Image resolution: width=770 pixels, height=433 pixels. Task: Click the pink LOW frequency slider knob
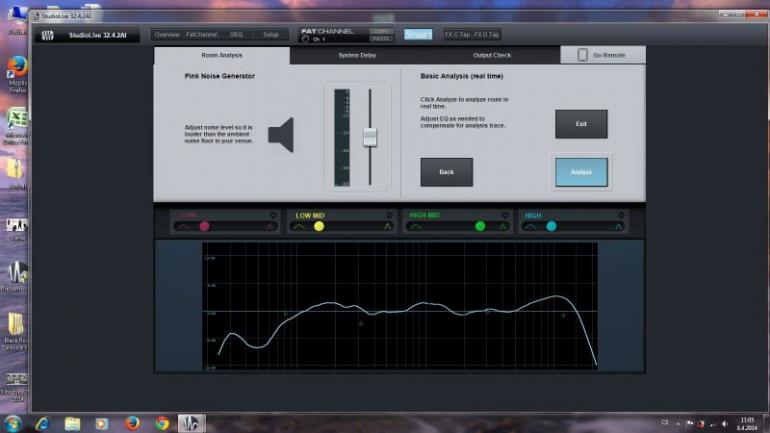205,226
